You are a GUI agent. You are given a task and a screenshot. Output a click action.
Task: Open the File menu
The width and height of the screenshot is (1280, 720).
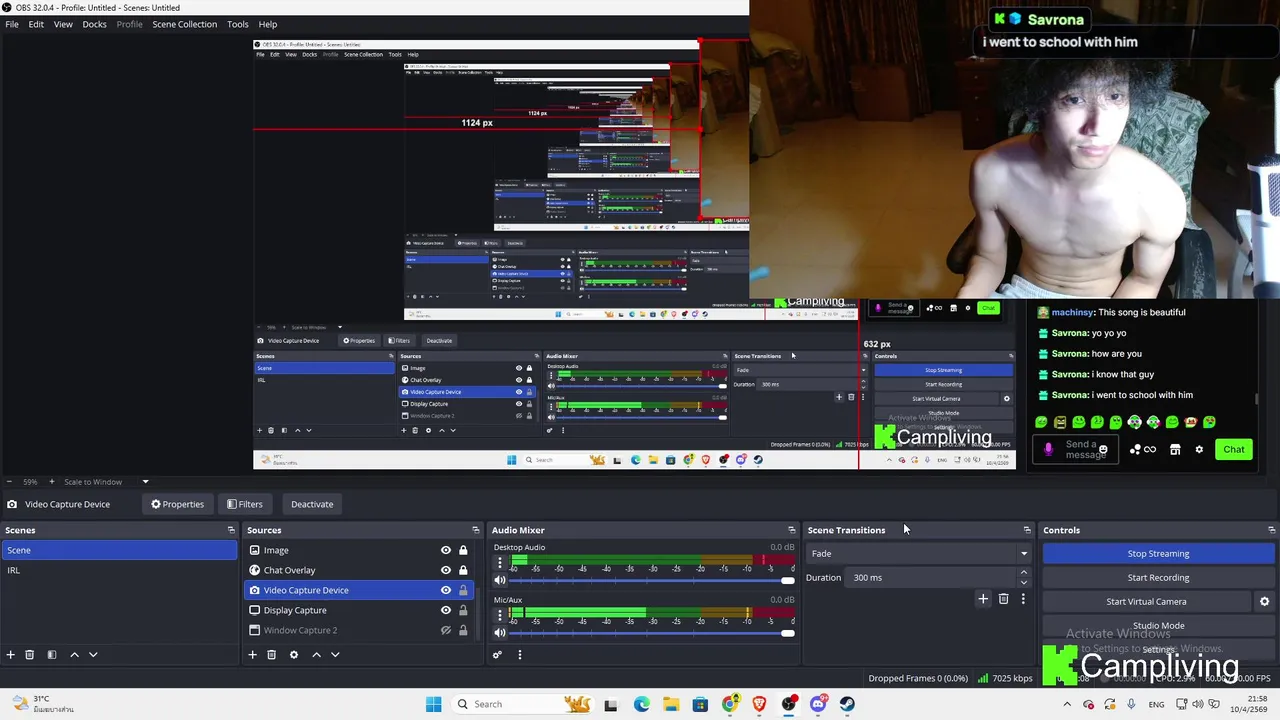tap(12, 24)
